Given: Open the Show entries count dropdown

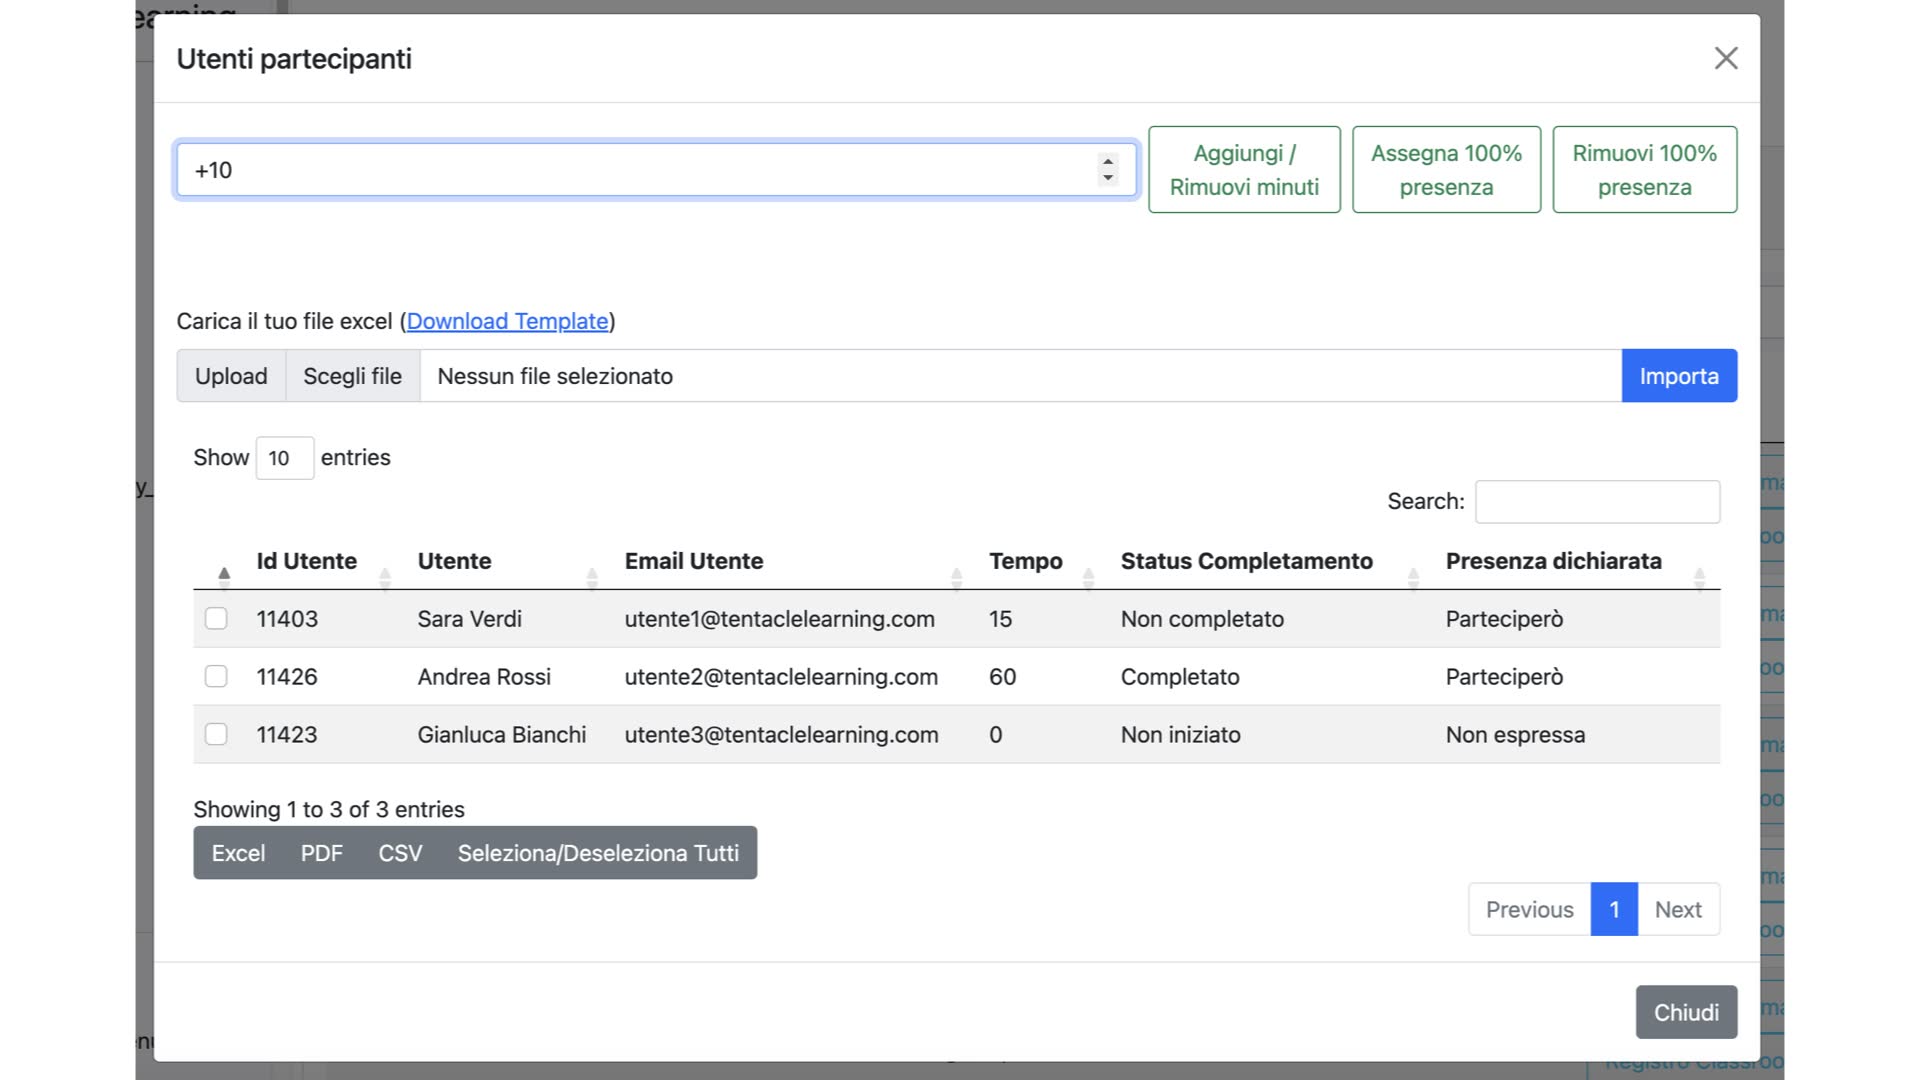Looking at the screenshot, I should click(x=284, y=458).
